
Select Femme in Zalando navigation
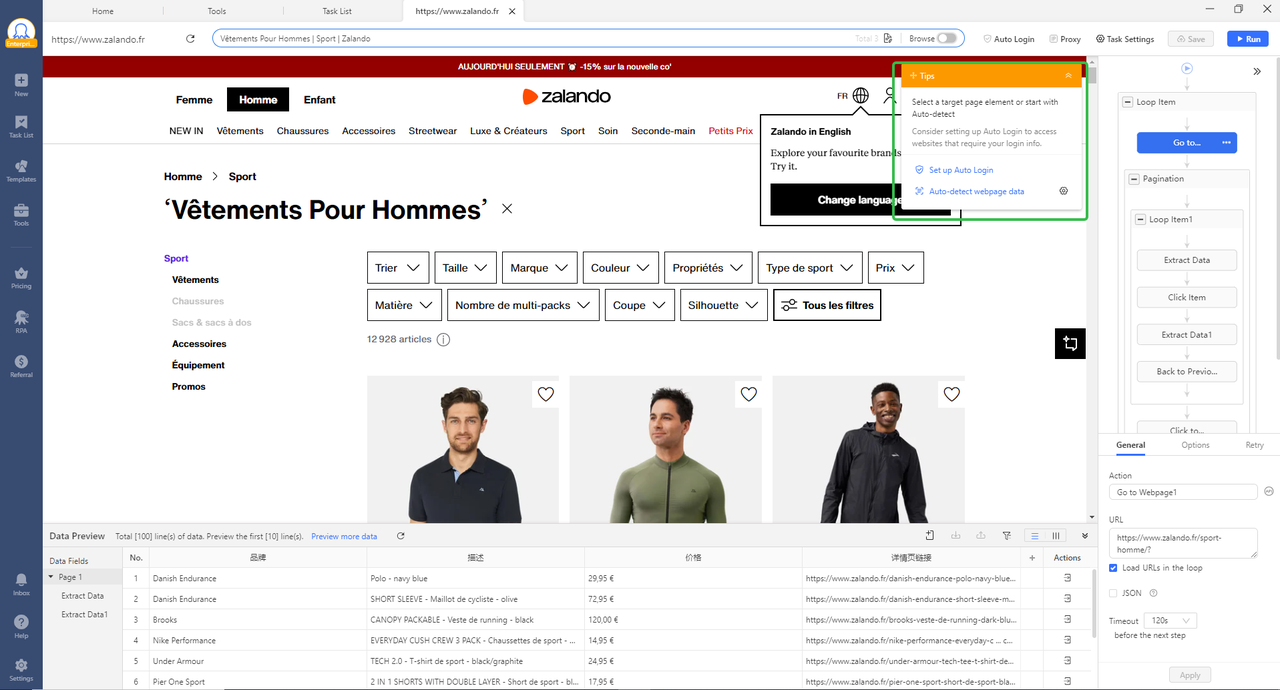(194, 100)
